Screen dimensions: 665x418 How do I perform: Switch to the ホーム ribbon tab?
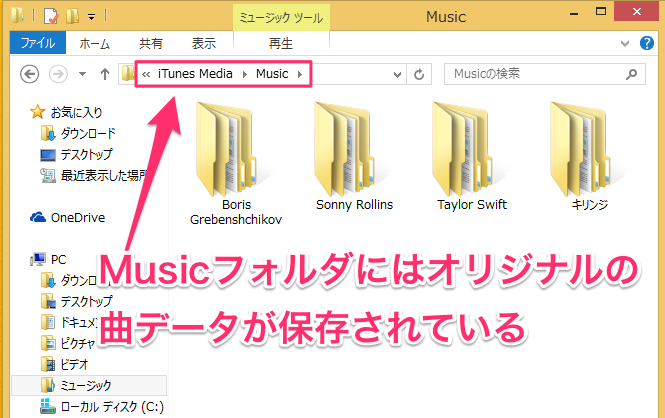[95, 43]
